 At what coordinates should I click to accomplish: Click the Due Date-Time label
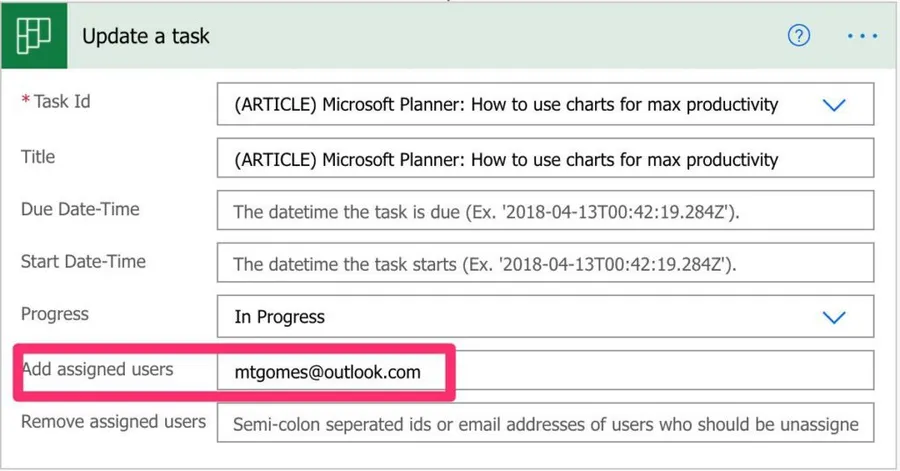80,210
